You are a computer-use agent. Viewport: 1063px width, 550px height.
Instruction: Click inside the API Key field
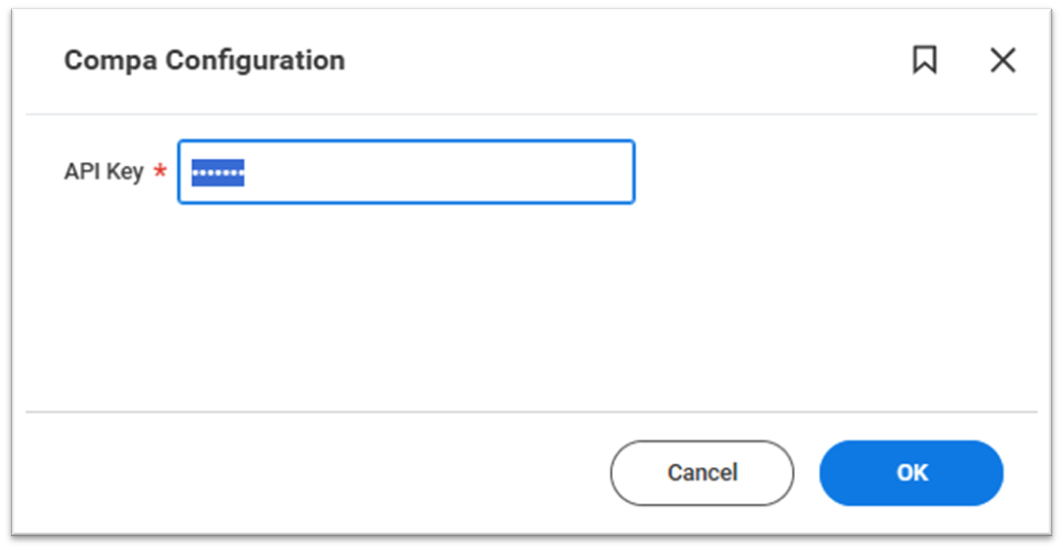(405, 172)
